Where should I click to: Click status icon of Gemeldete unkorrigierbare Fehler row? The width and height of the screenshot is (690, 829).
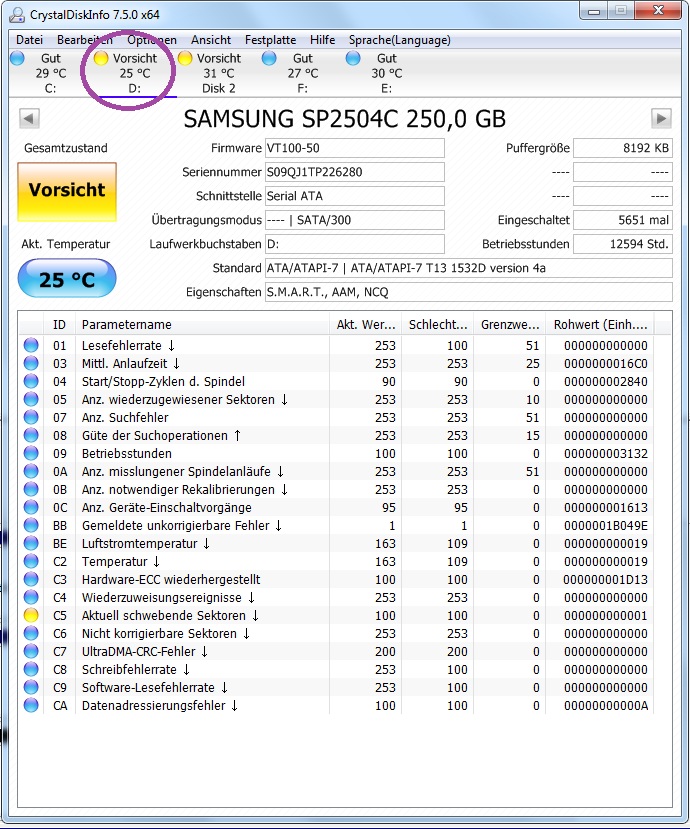pyautogui.click(x=31, y=525)
